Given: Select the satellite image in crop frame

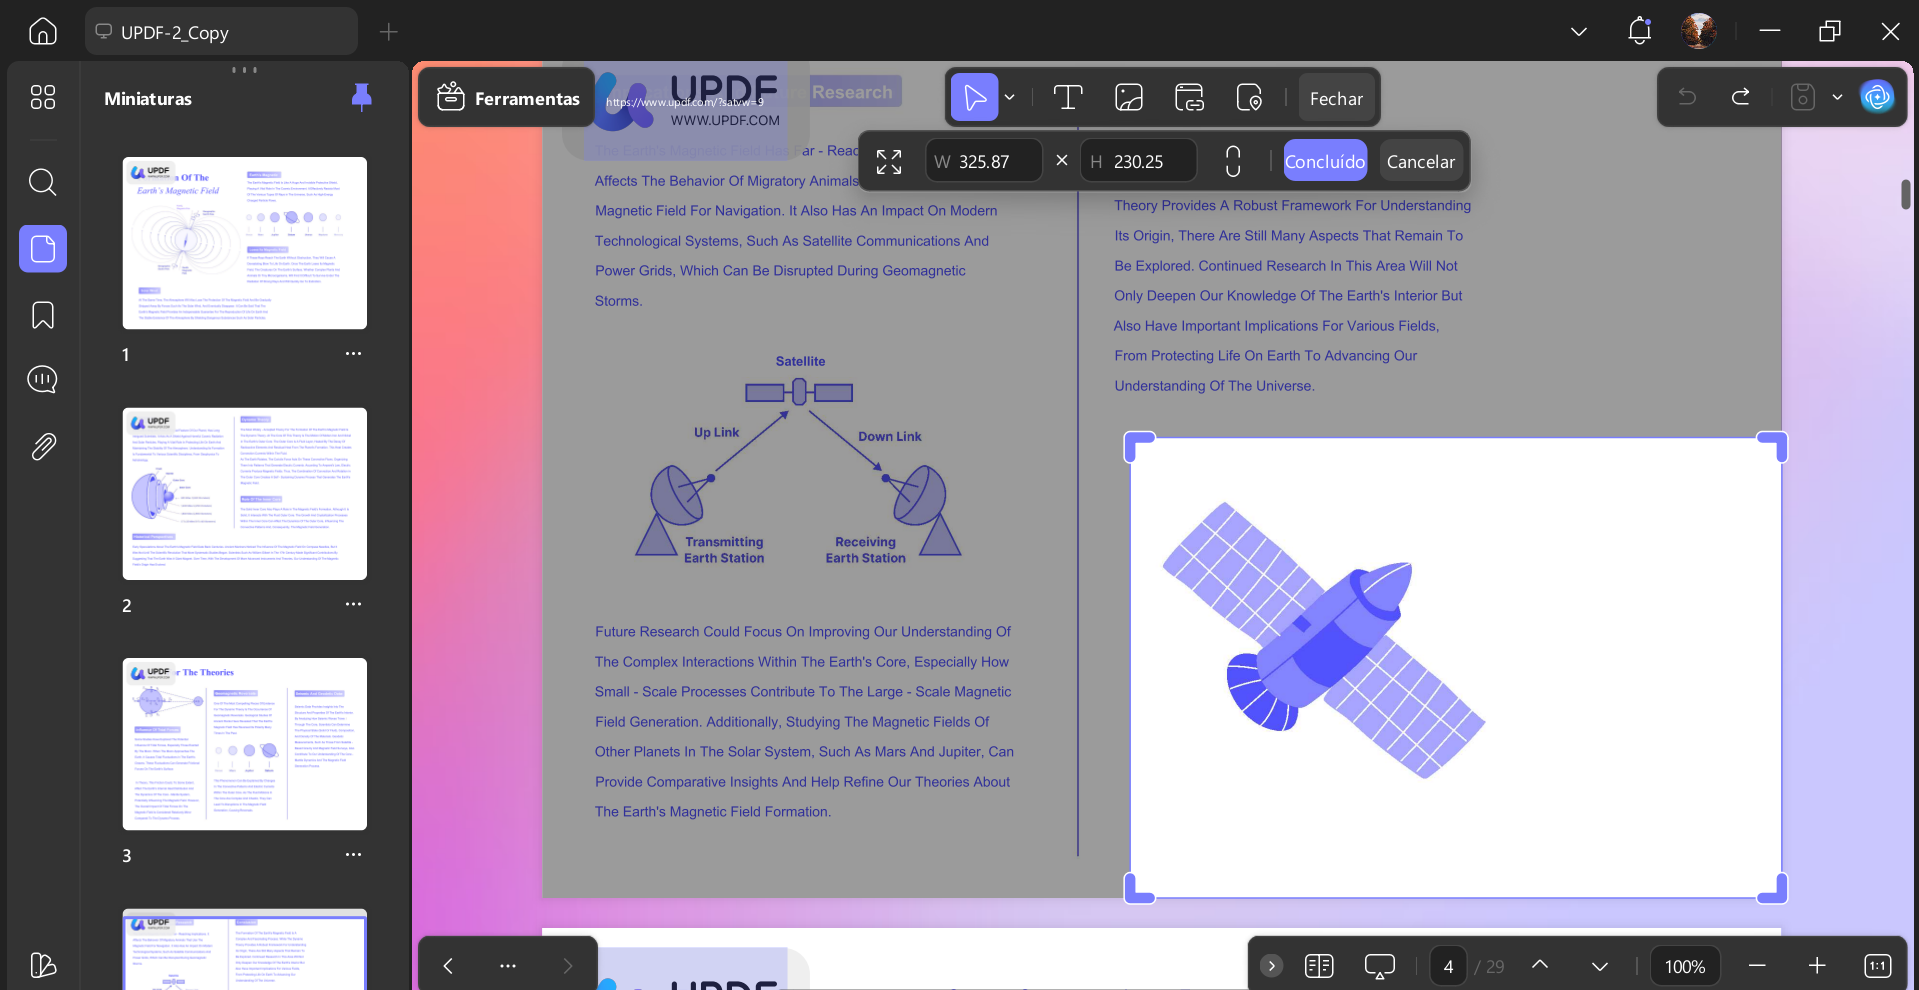Looking at the screenshot, I should 1455,668.
